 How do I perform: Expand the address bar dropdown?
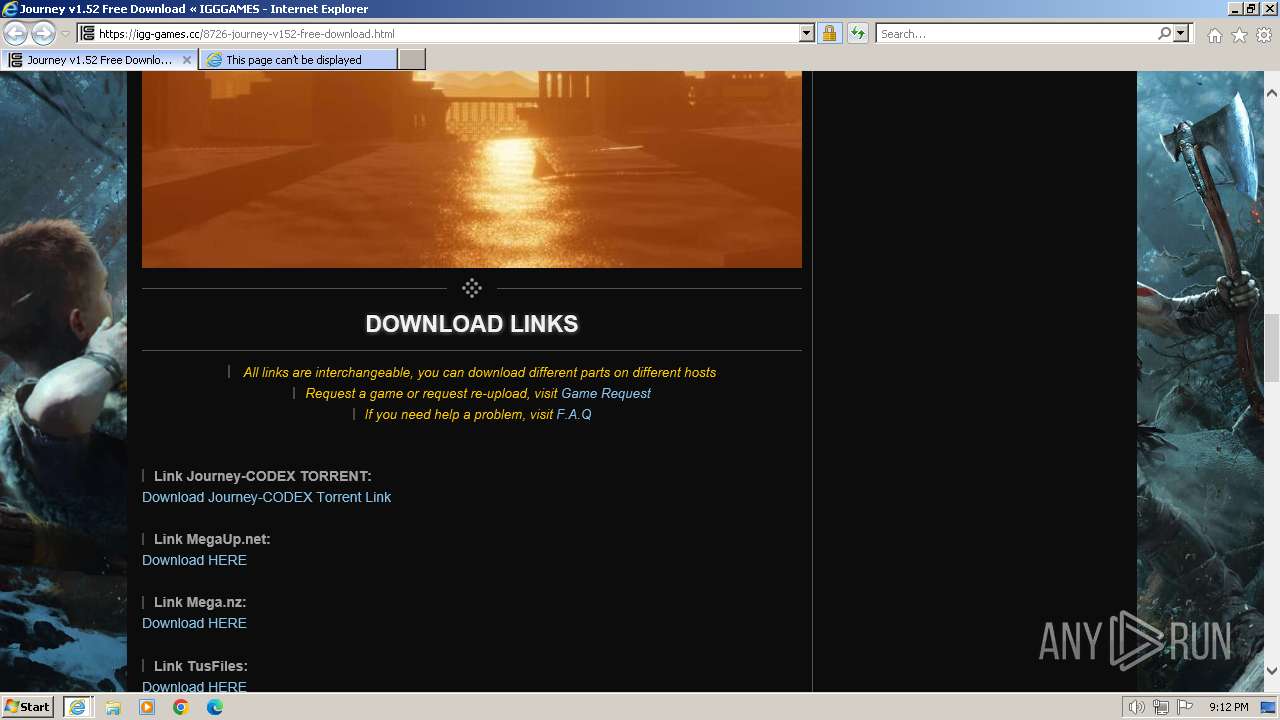pos(807,33)
